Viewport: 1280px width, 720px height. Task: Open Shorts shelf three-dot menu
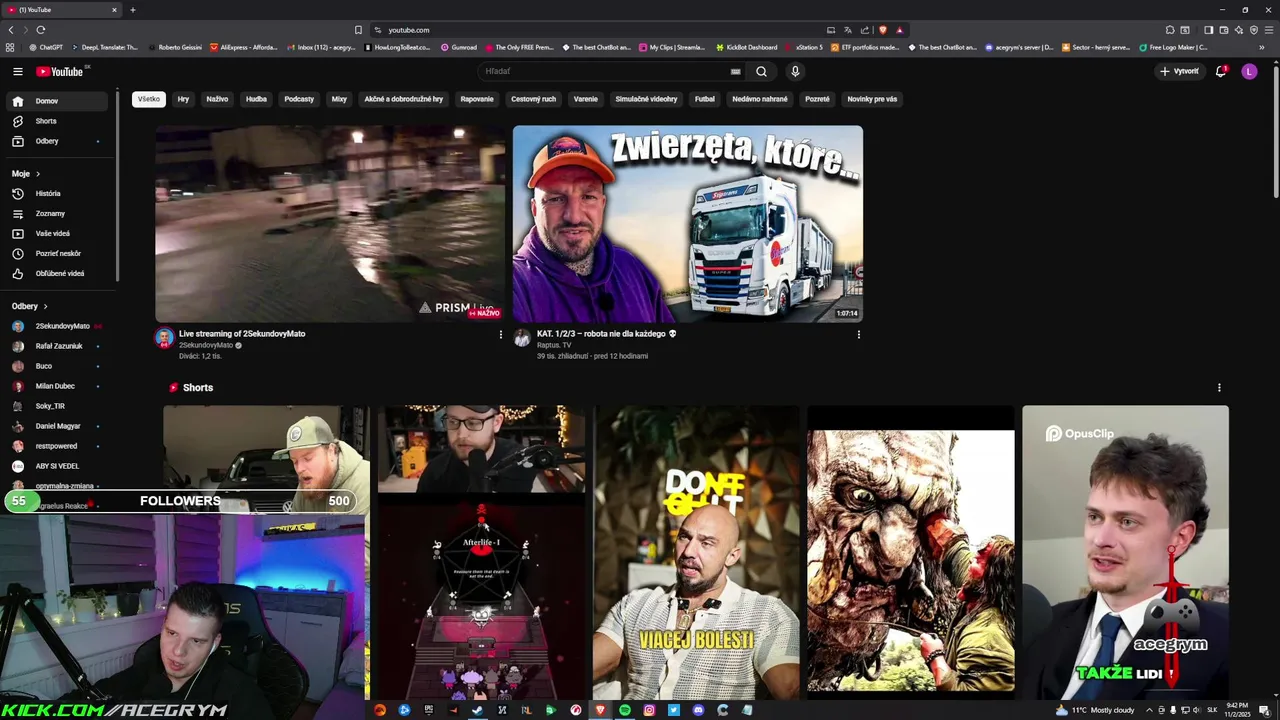pos(1219,387)
